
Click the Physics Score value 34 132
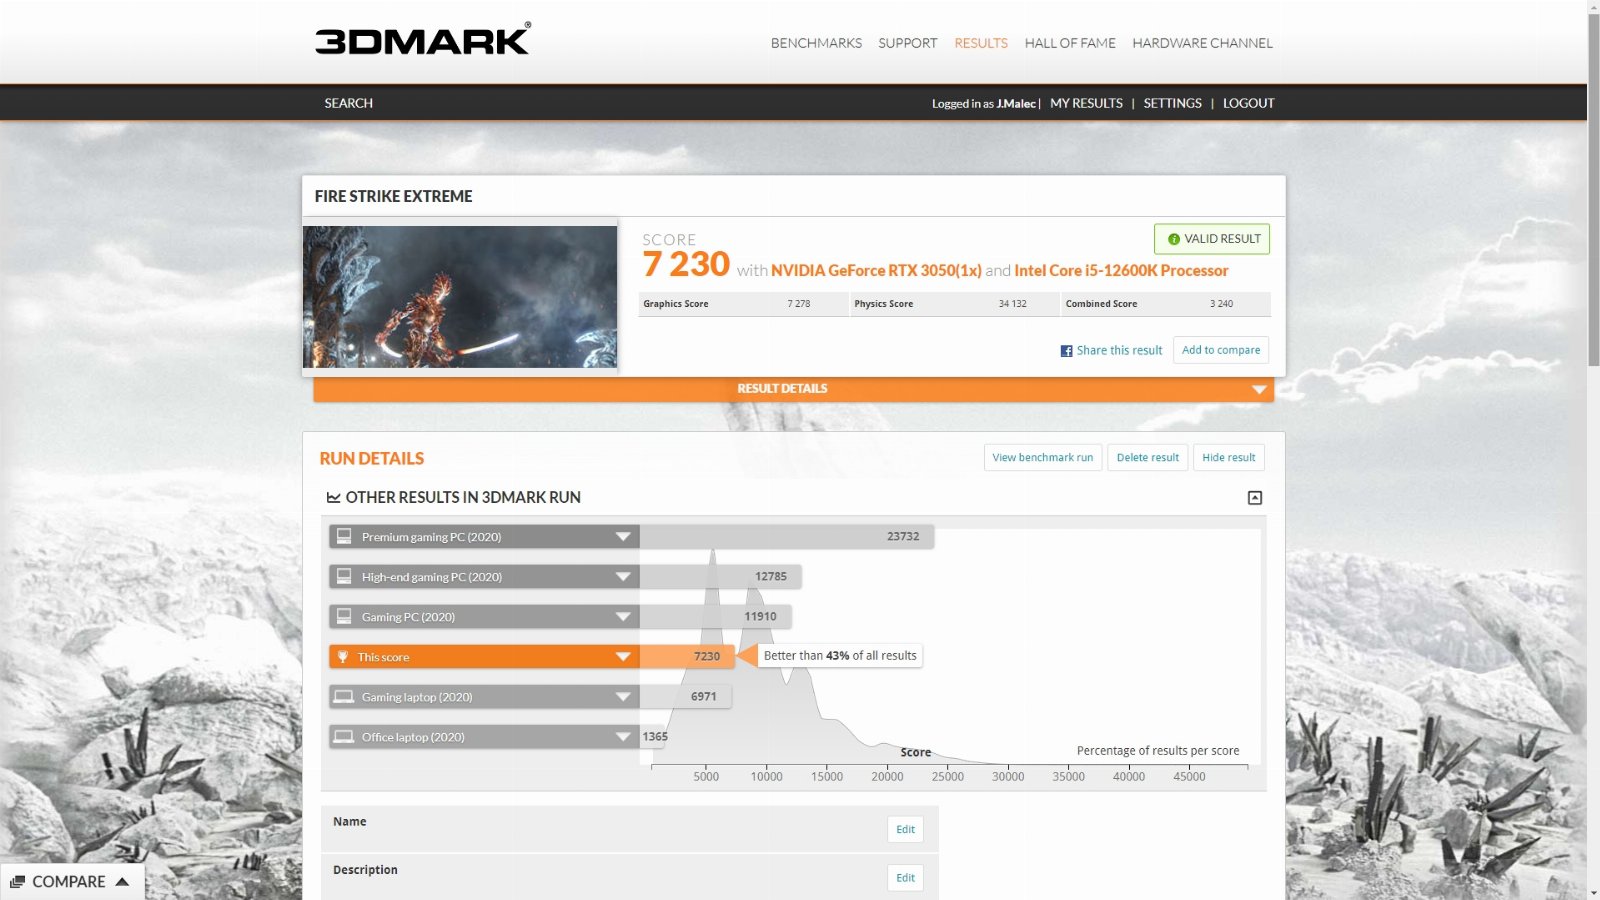pyautogui.click(x=1012, y=304)
